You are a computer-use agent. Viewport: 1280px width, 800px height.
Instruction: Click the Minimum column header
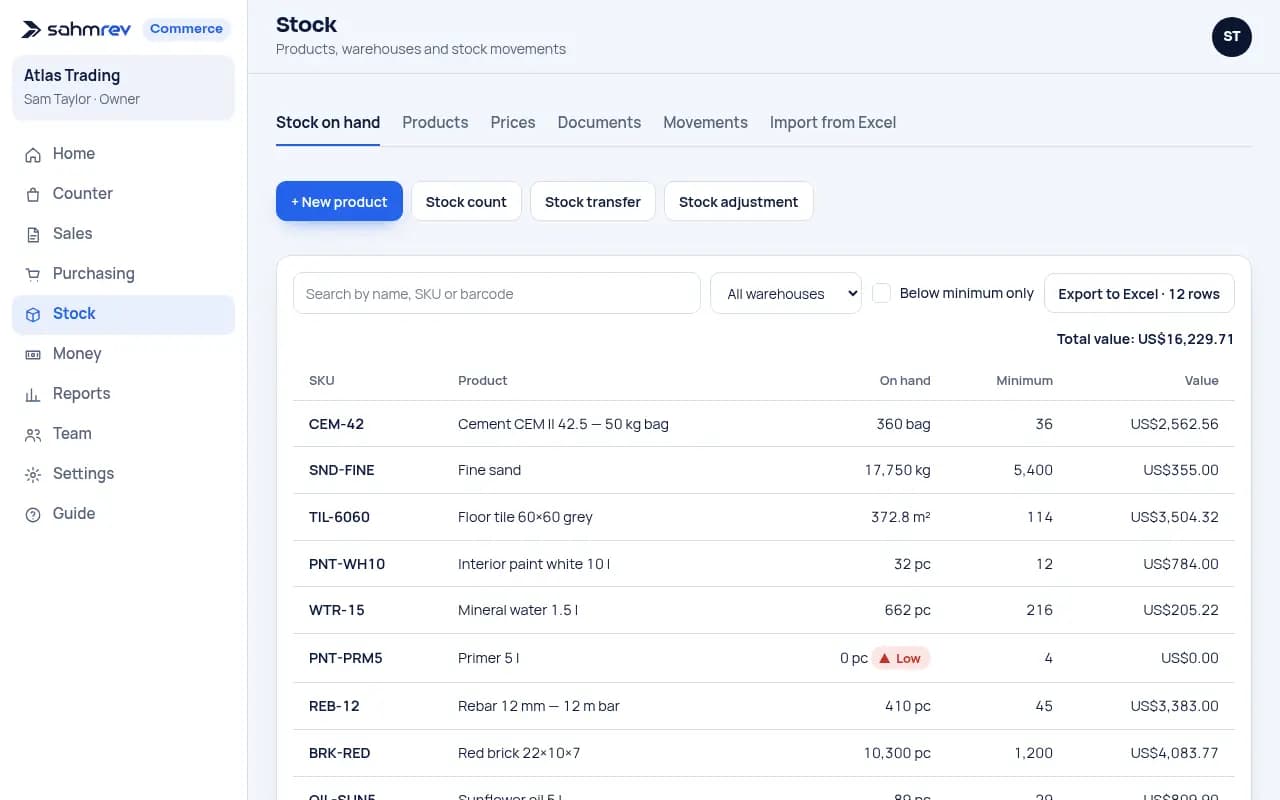pos(1024,380)
